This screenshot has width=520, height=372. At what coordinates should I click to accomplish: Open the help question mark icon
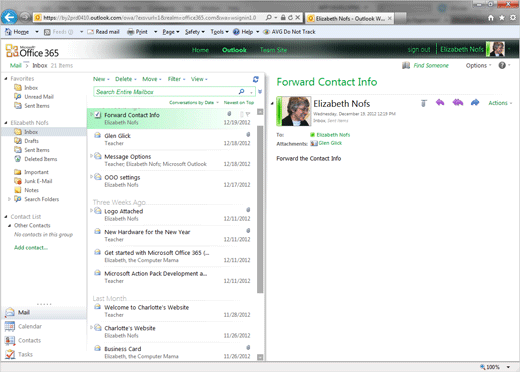502,65
